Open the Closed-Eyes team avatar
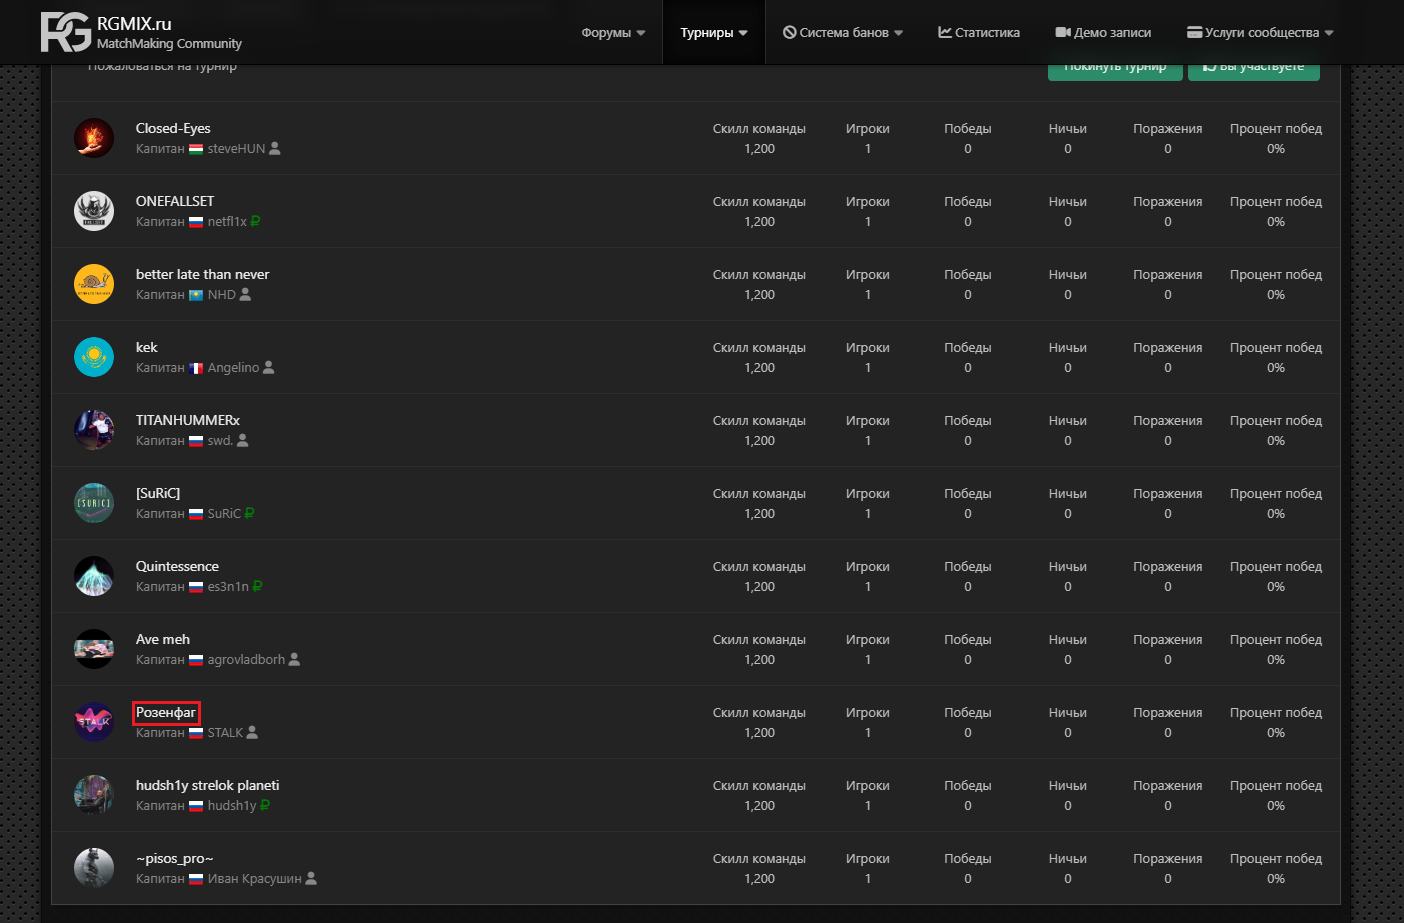This screenshot has width=1404, height=923. (94, 138)
